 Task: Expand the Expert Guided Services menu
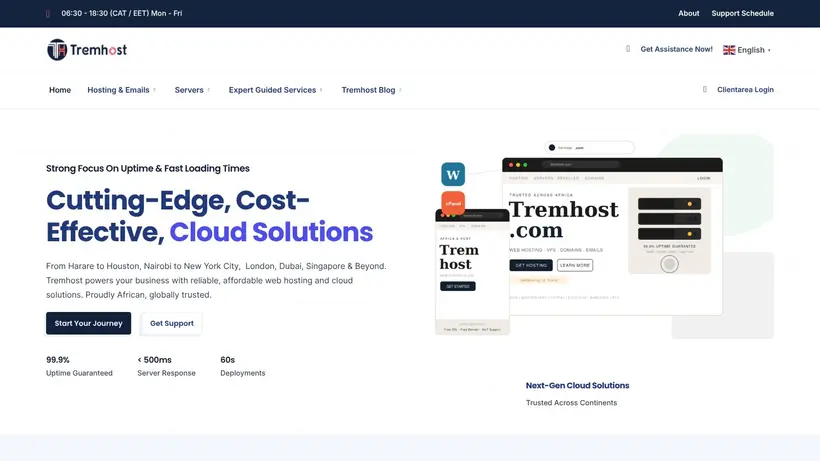(x=276, y=90)
